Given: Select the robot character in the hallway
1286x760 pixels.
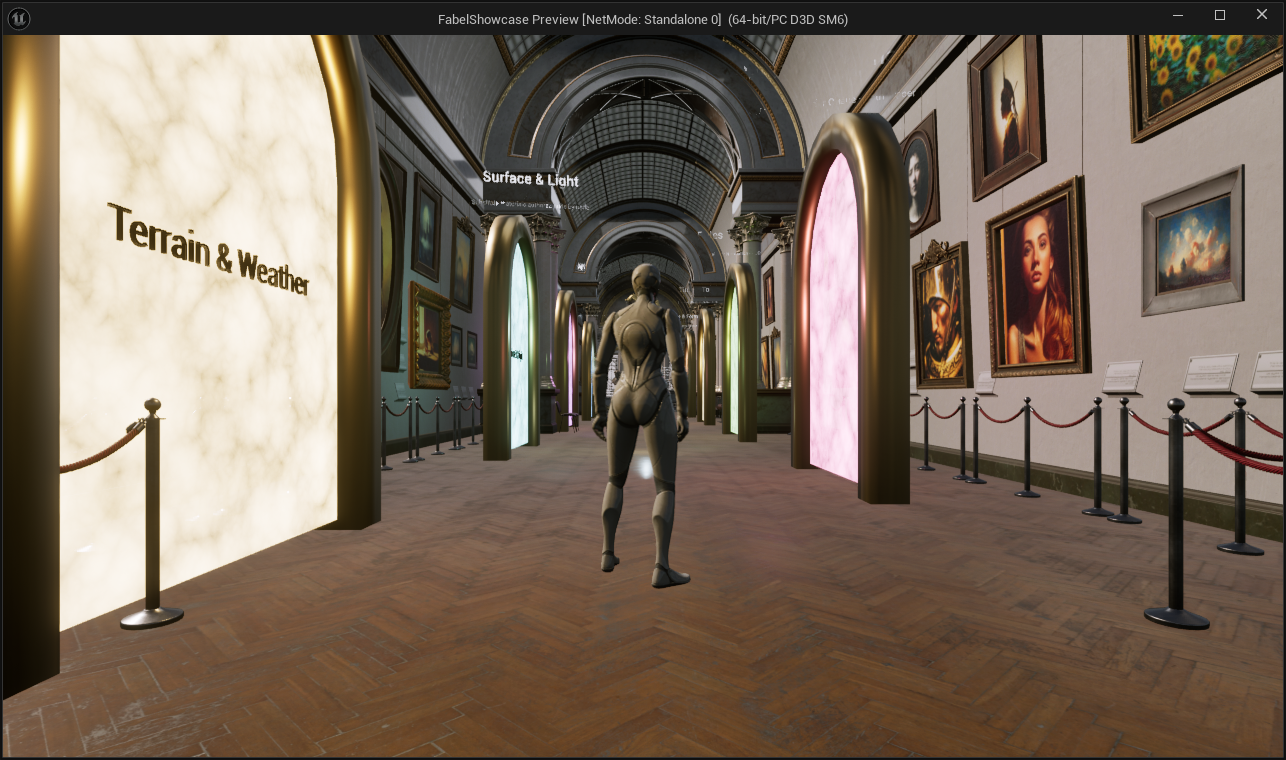Looking at the screenshot, I should tap(640, 424).
